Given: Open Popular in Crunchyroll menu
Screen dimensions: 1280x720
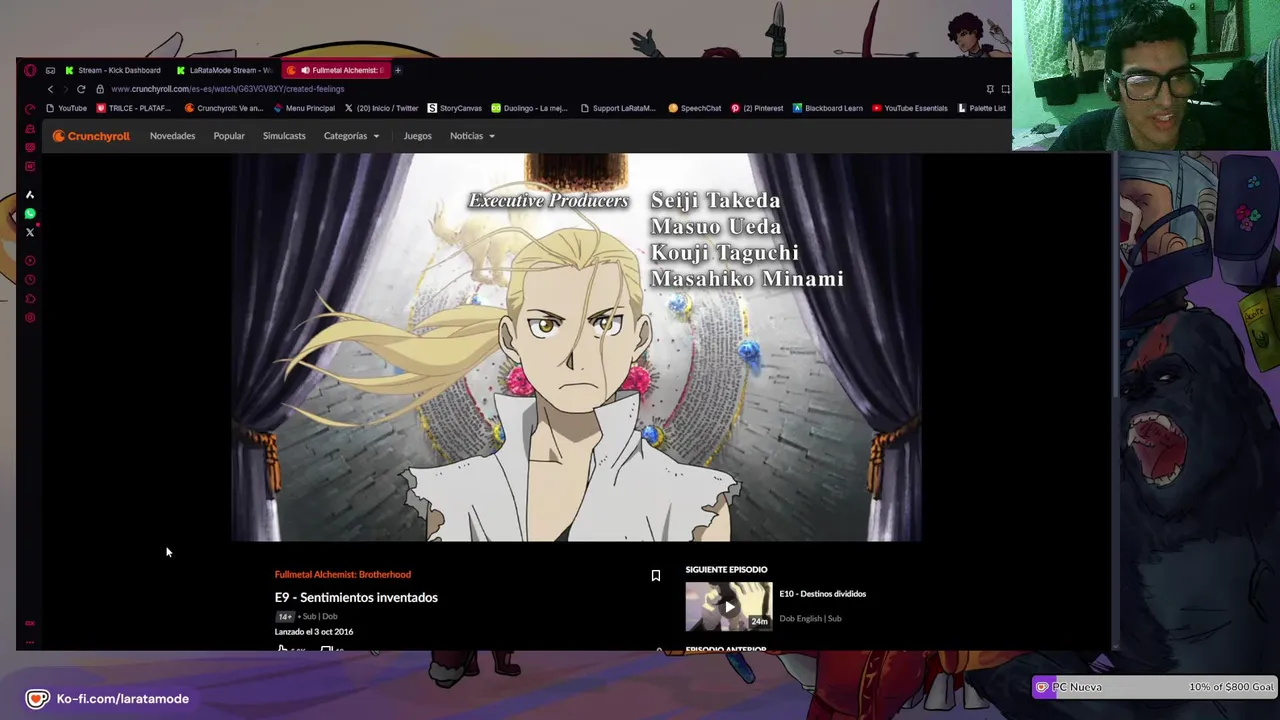Looking at the screenshot, I should (x=229, y=136).
